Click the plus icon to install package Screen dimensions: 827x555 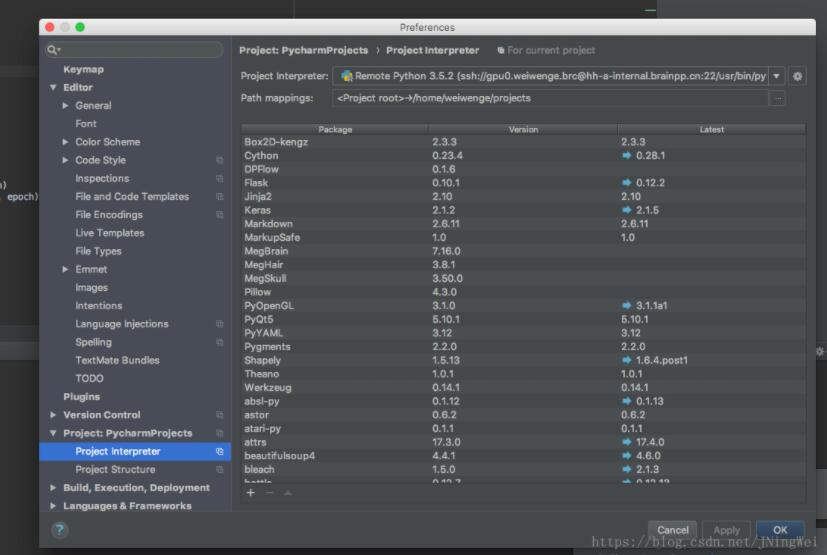[251, 492]
